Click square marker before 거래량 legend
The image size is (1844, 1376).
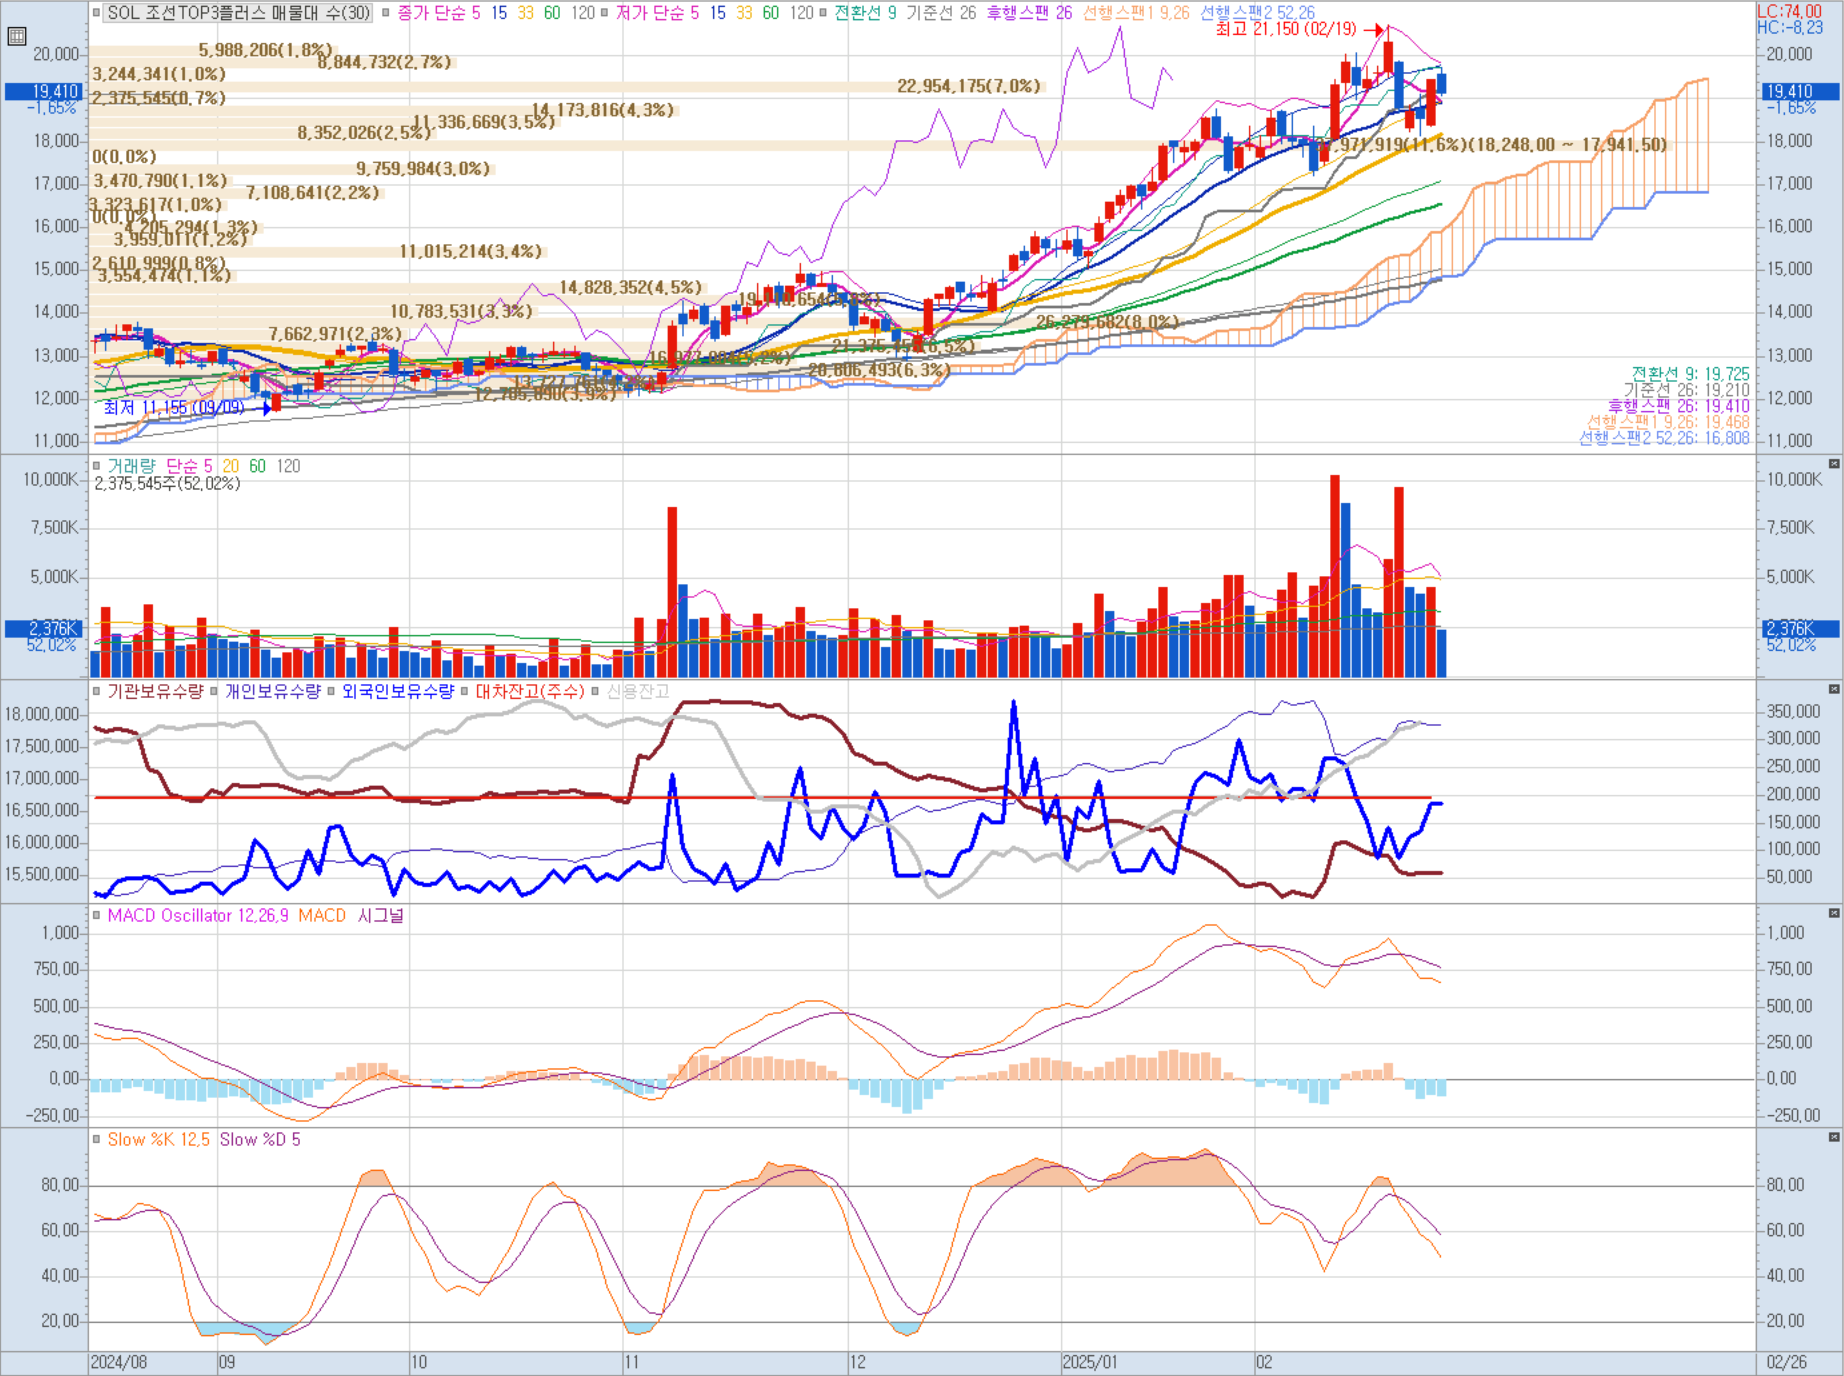[x=97, y=466]
